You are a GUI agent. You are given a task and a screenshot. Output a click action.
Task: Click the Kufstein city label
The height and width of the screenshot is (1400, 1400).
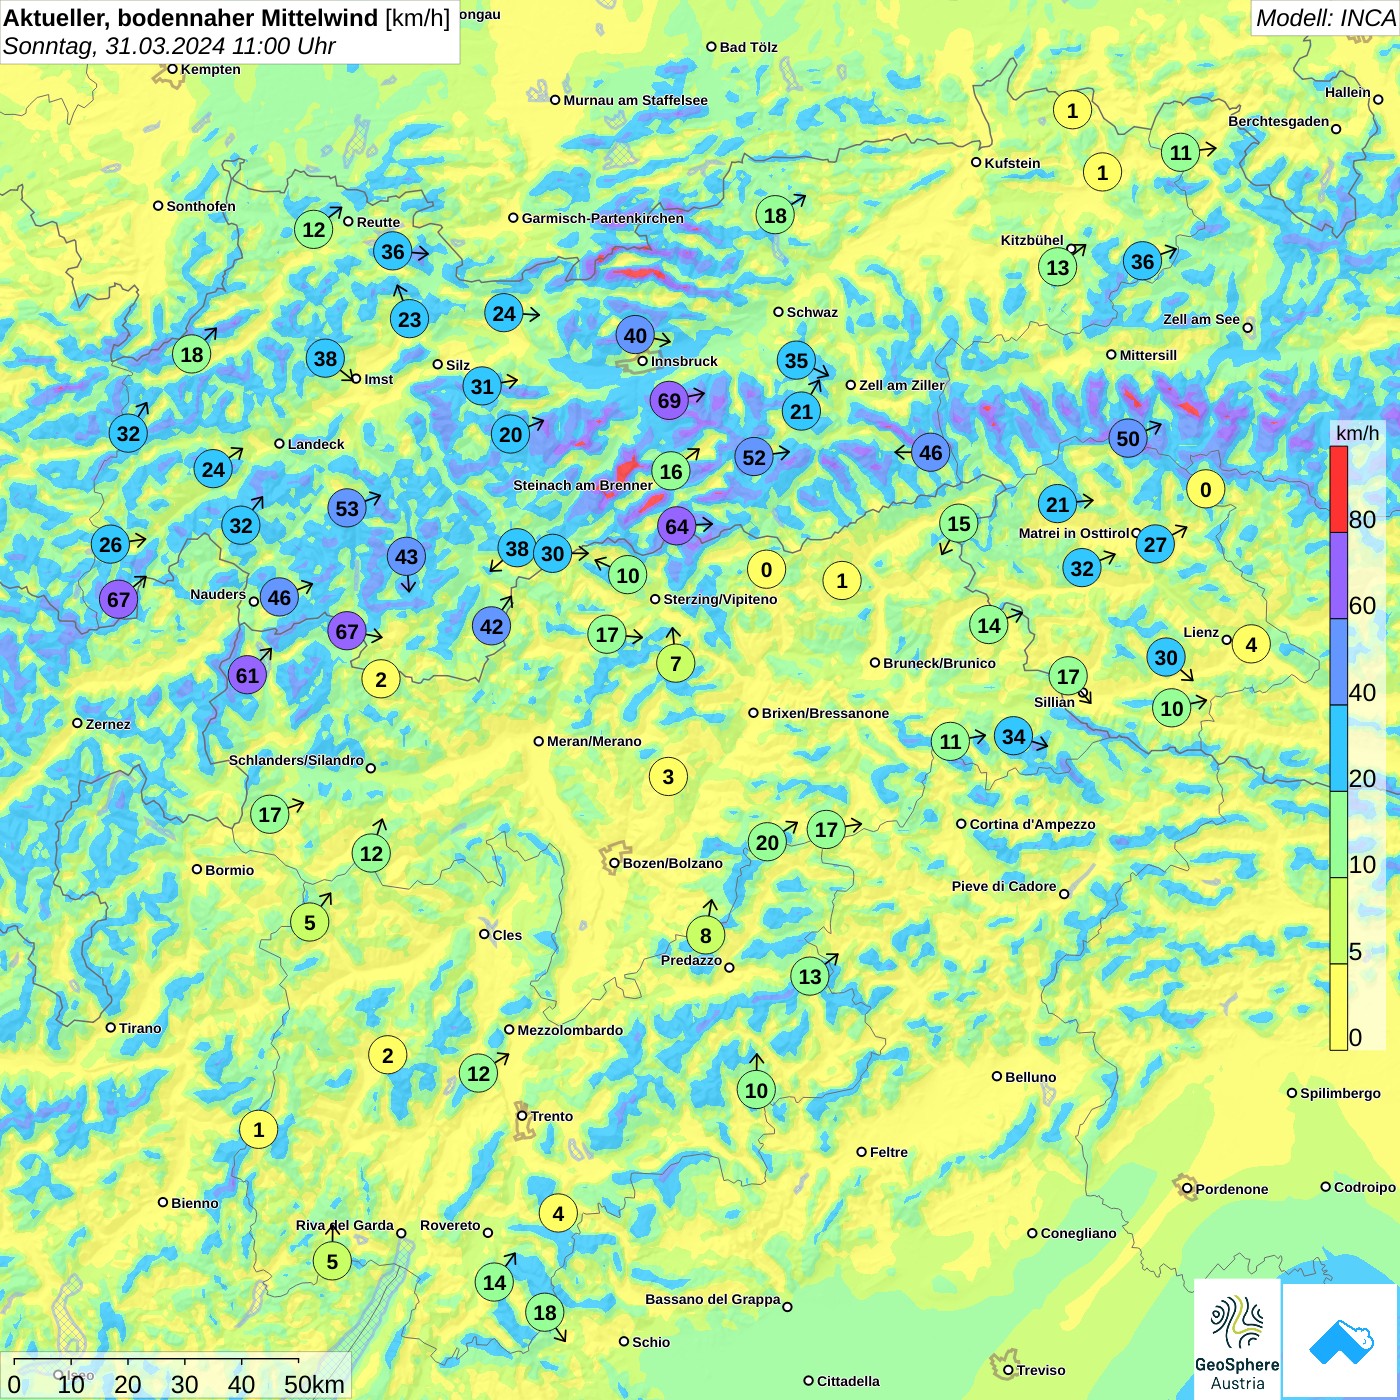pos(1012,163)
